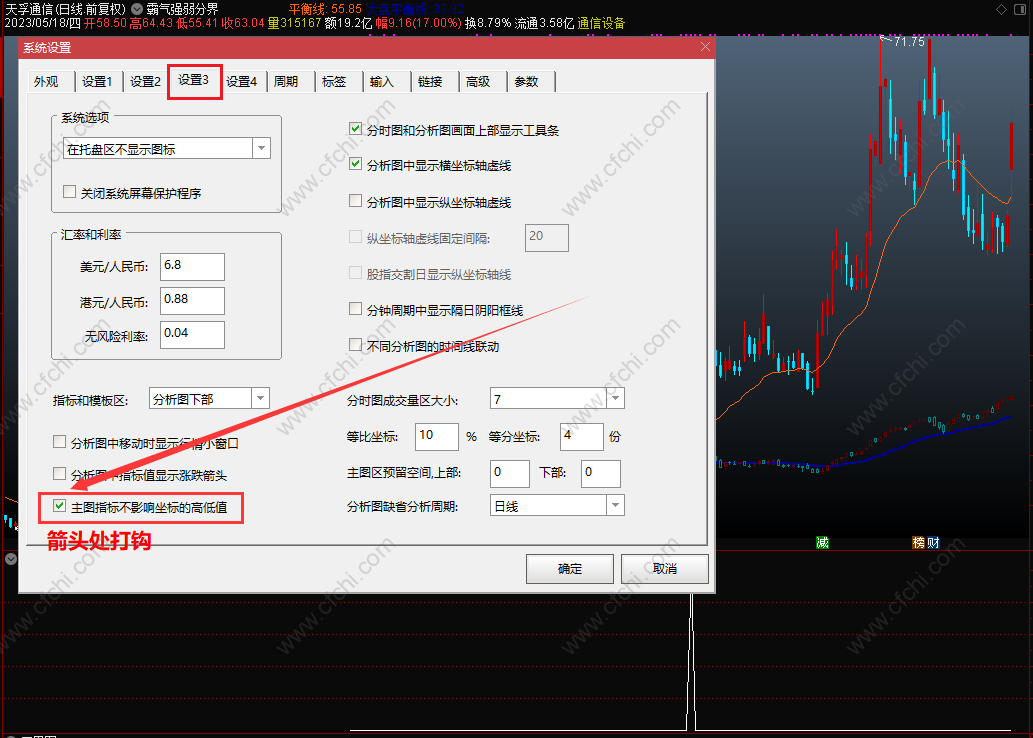This screenshot has height=738, width=1033.
Task: Uncheck 分析图中显示横坐标轴虚线
Action: pos(355,163)
